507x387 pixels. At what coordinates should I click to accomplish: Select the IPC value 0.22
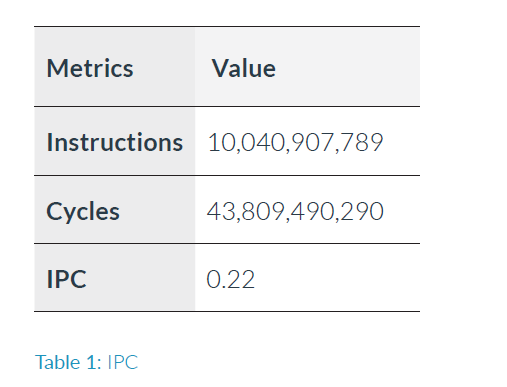[x=230, y=279]
